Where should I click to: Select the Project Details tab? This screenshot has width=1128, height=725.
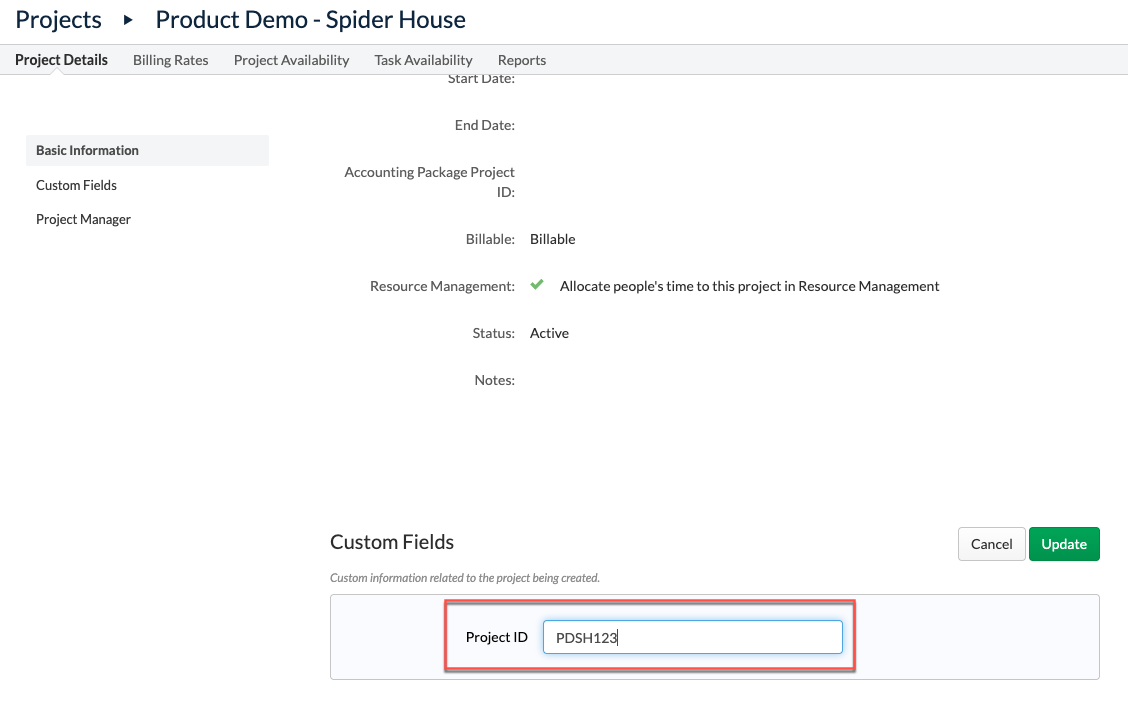click(61, 60)
